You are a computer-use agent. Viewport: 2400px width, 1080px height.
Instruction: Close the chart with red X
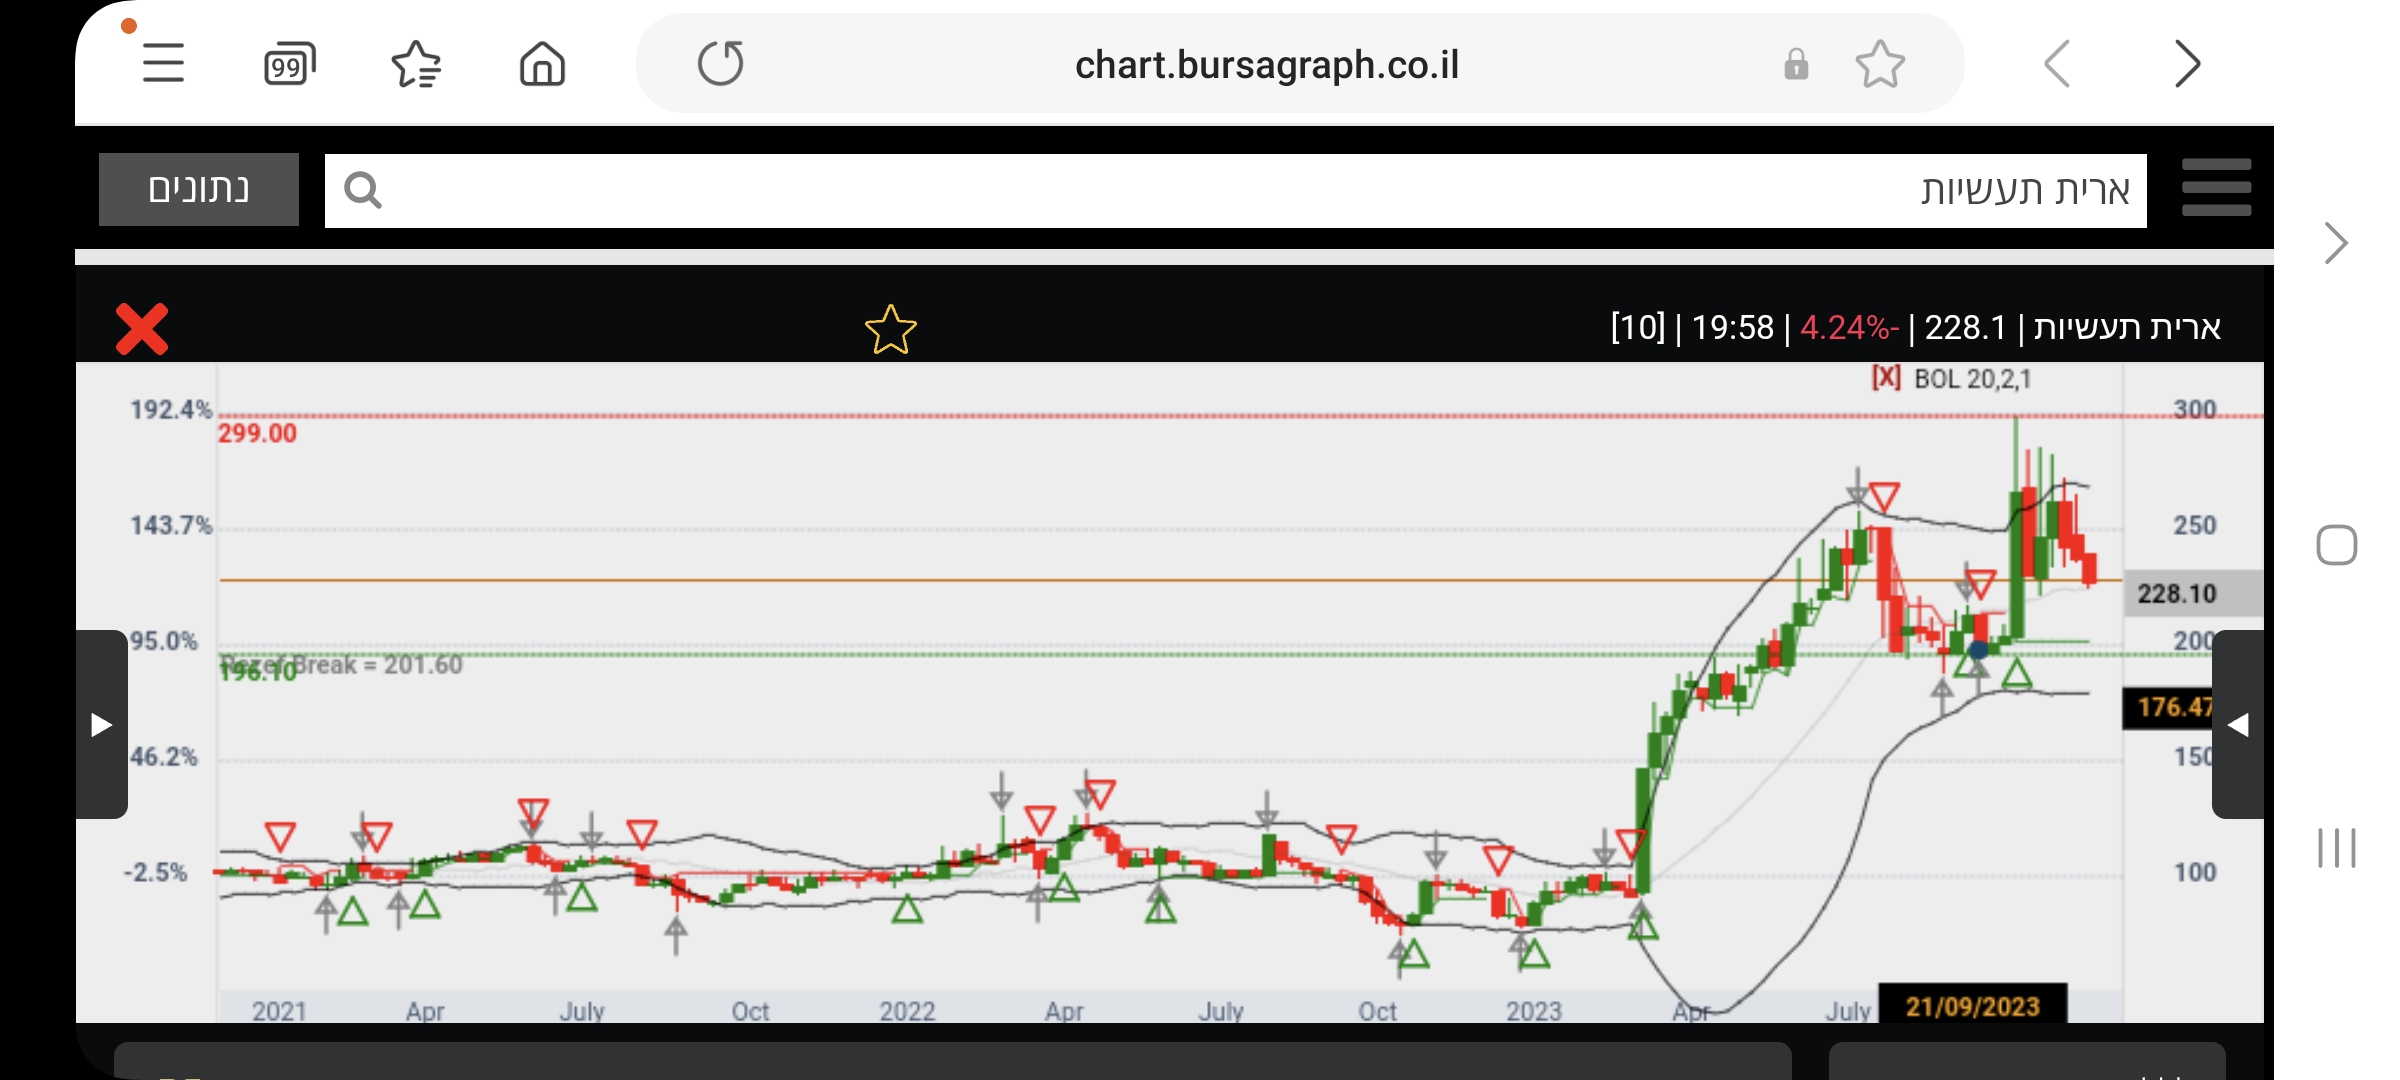coord(142,329)
